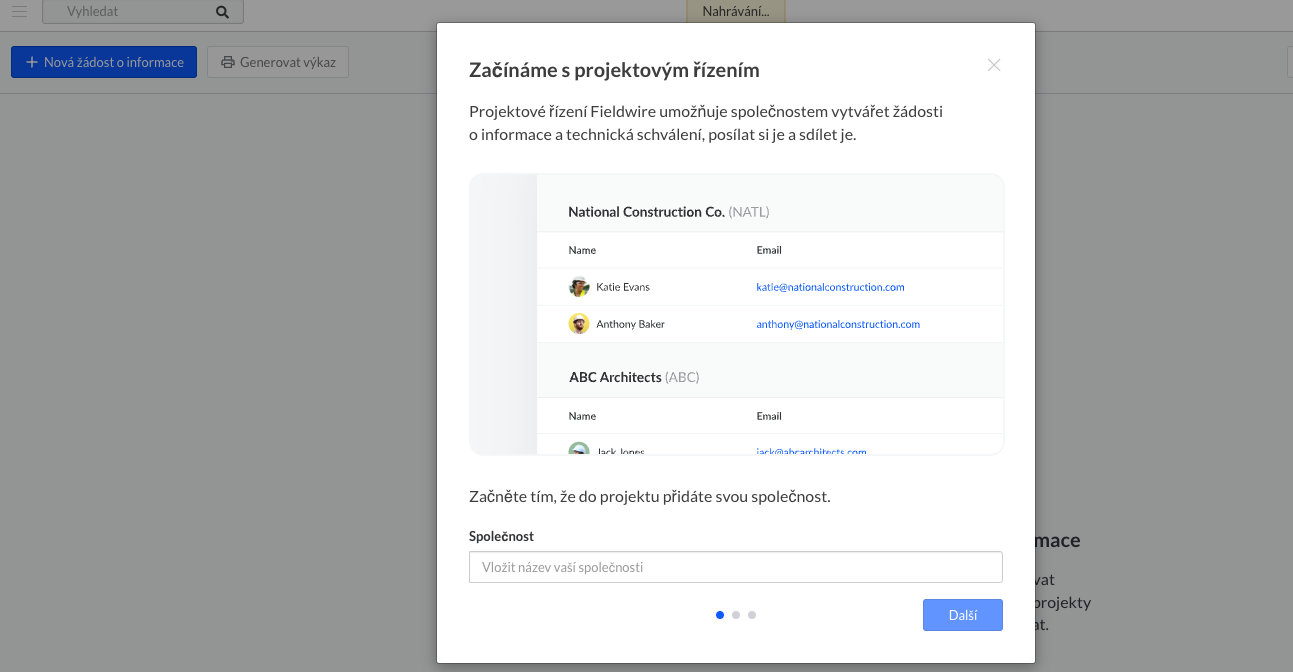This screenshot has height=672, width=1293.
Task: Click the Nahrávání... loading banner
Action: click(x=736, y=12)
